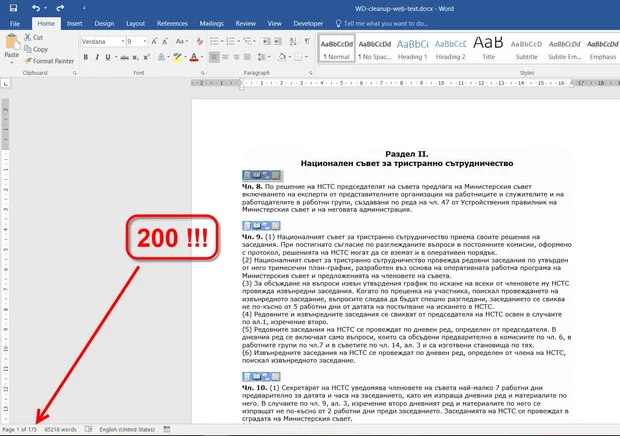Decrease the paragraph indent
Viewport: 620px width, 436px height.
pos(267,42)
